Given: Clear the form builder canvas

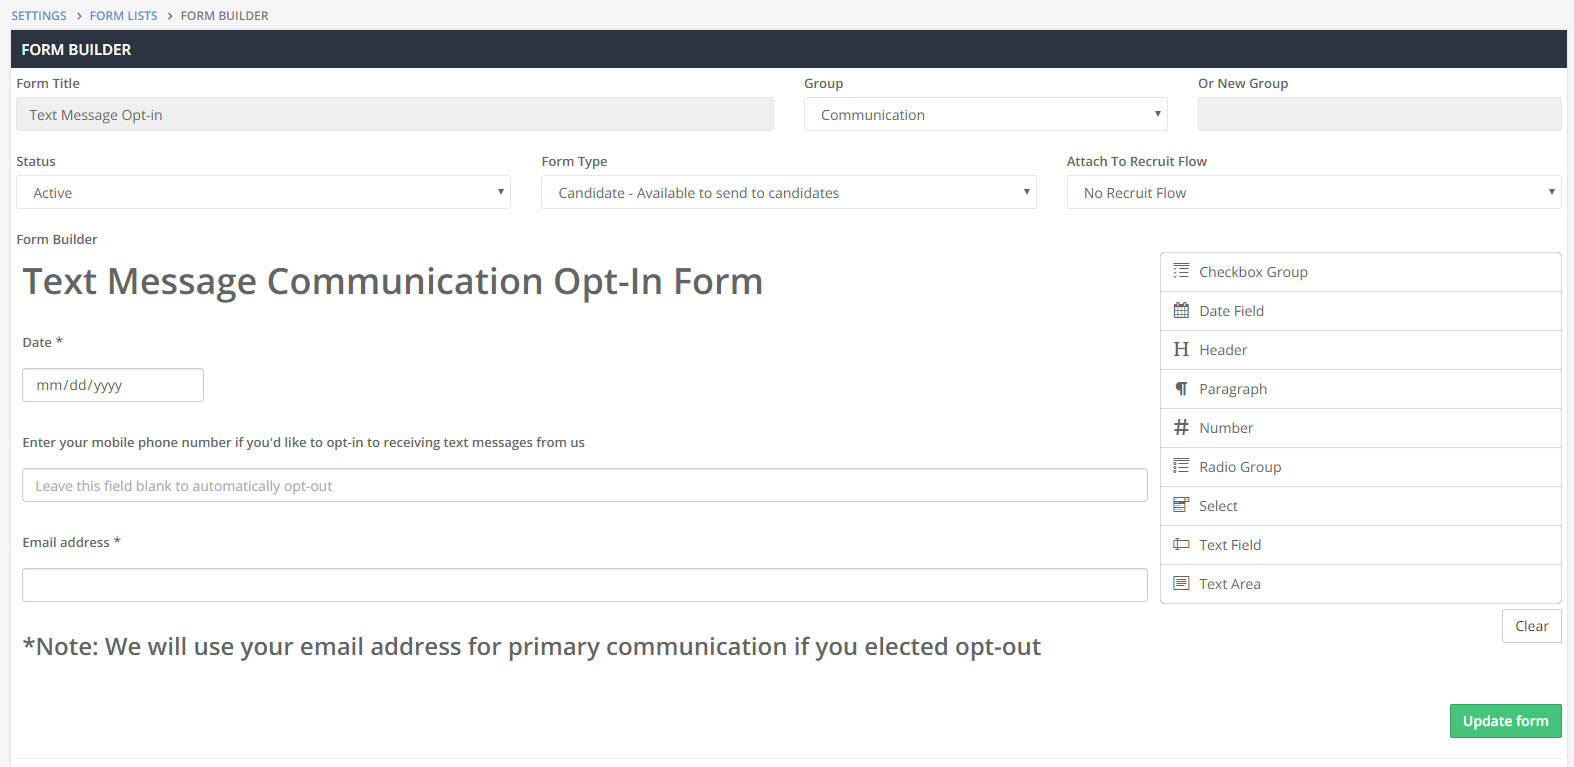Looking at the screenshot, I should (x=1531, y=625).
